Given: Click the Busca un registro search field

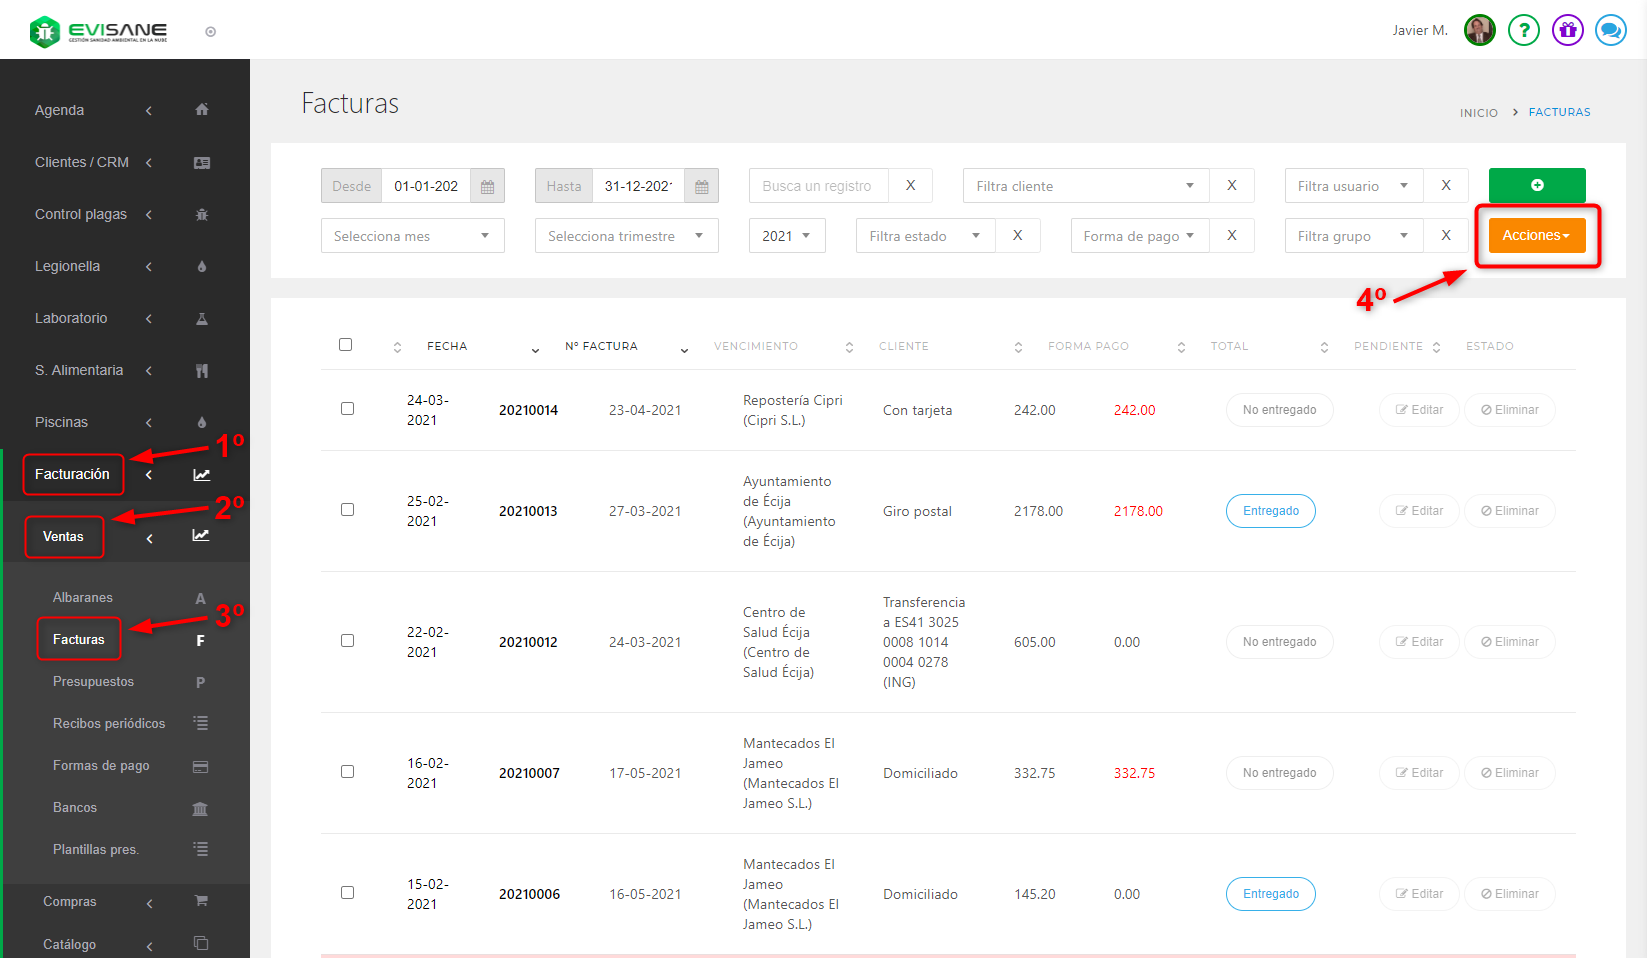Looking at the screenshot, I should pyautogui.click(x=817, y=186).
